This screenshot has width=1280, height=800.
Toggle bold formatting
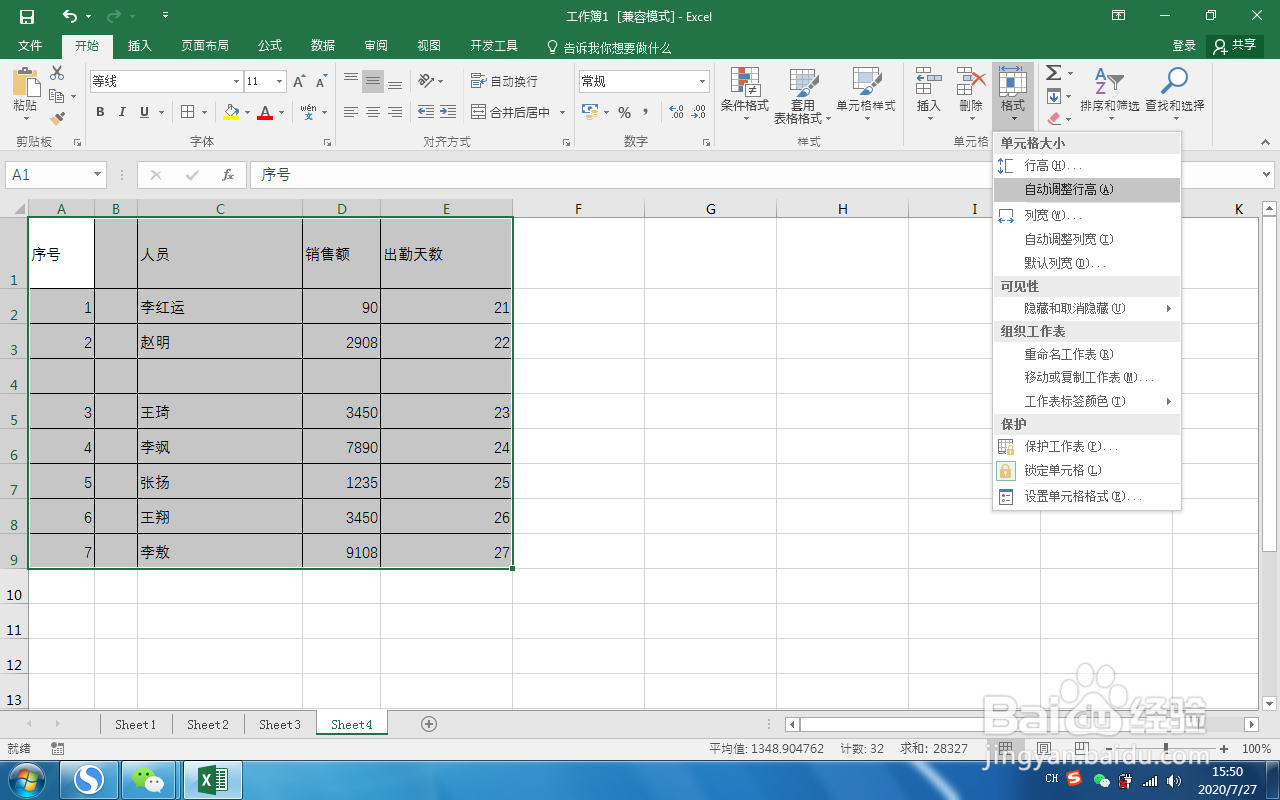click(100, 112)
